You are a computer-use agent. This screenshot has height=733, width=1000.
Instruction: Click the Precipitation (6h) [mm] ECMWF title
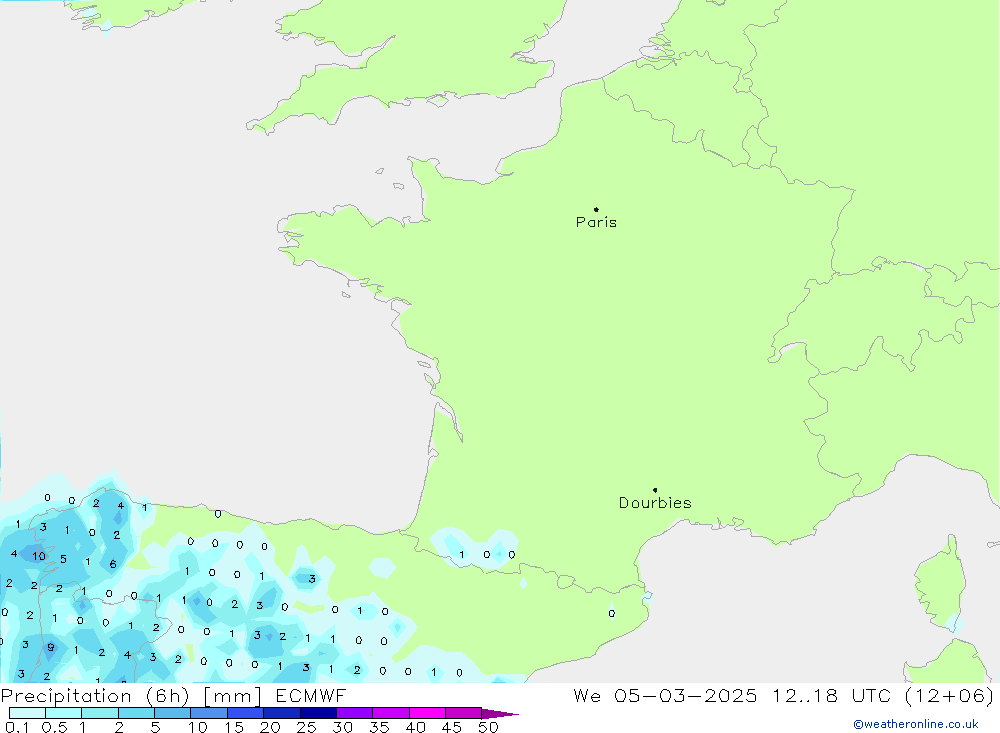pos(173,695)
